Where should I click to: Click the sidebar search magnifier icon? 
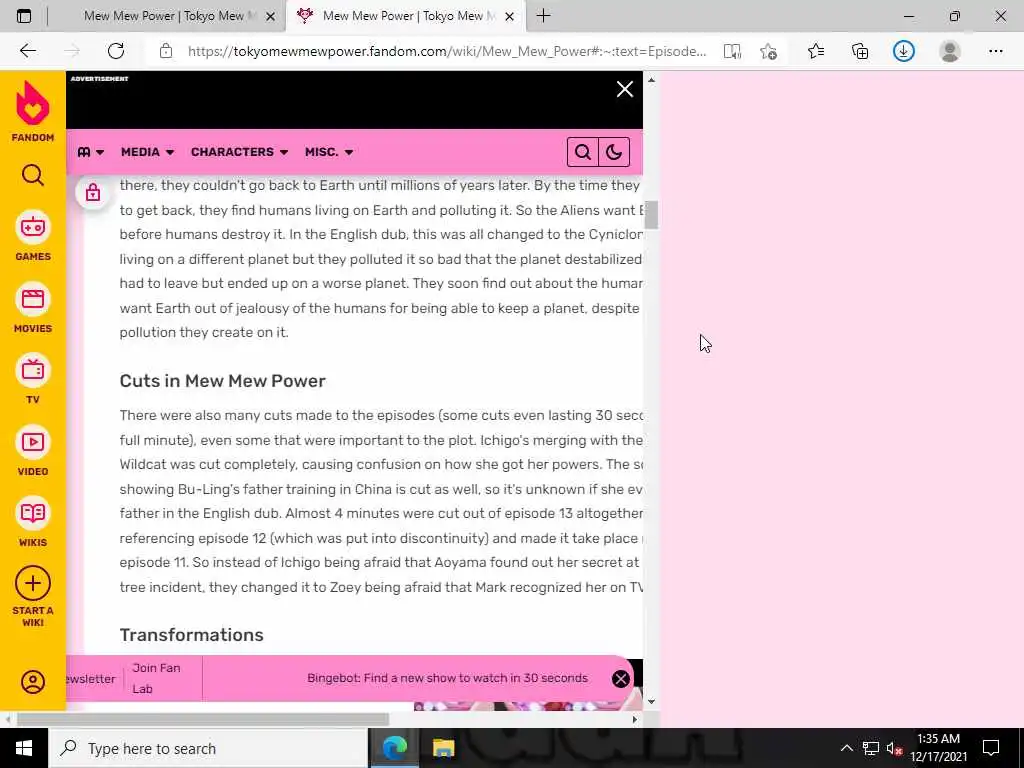point(33,175)
